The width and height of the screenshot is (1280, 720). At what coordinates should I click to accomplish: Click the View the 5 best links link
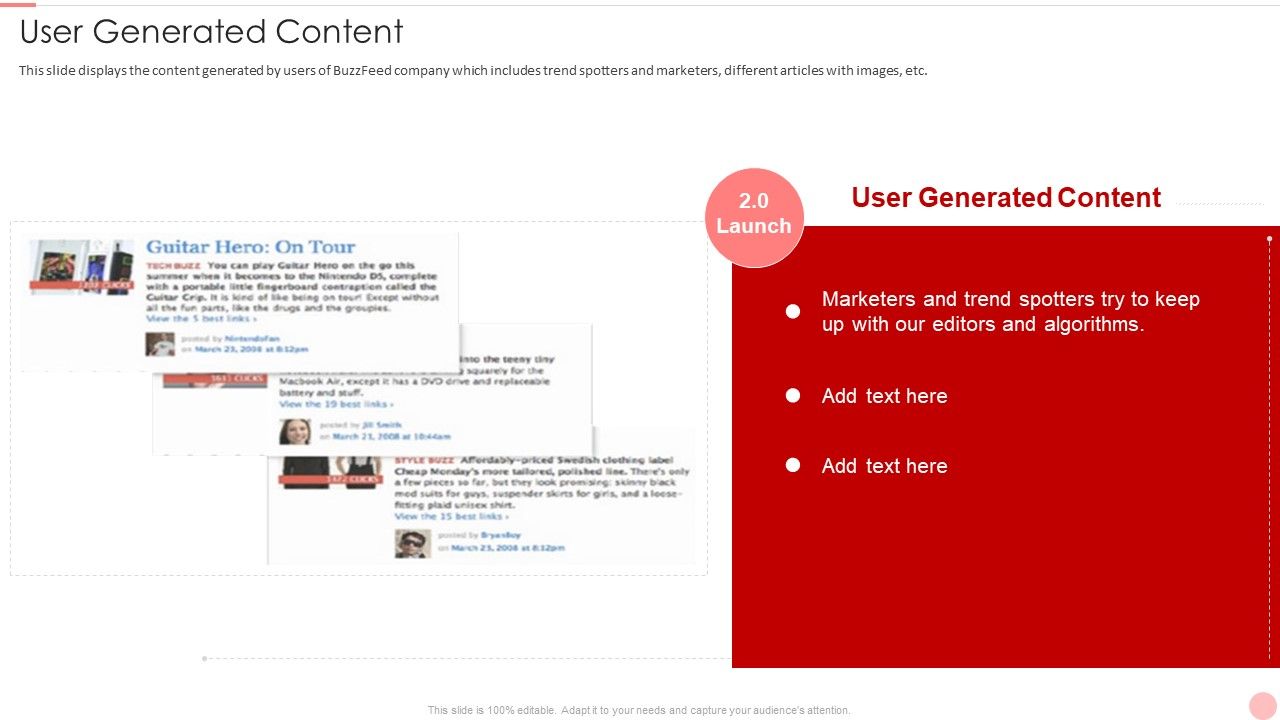[200, 319]
